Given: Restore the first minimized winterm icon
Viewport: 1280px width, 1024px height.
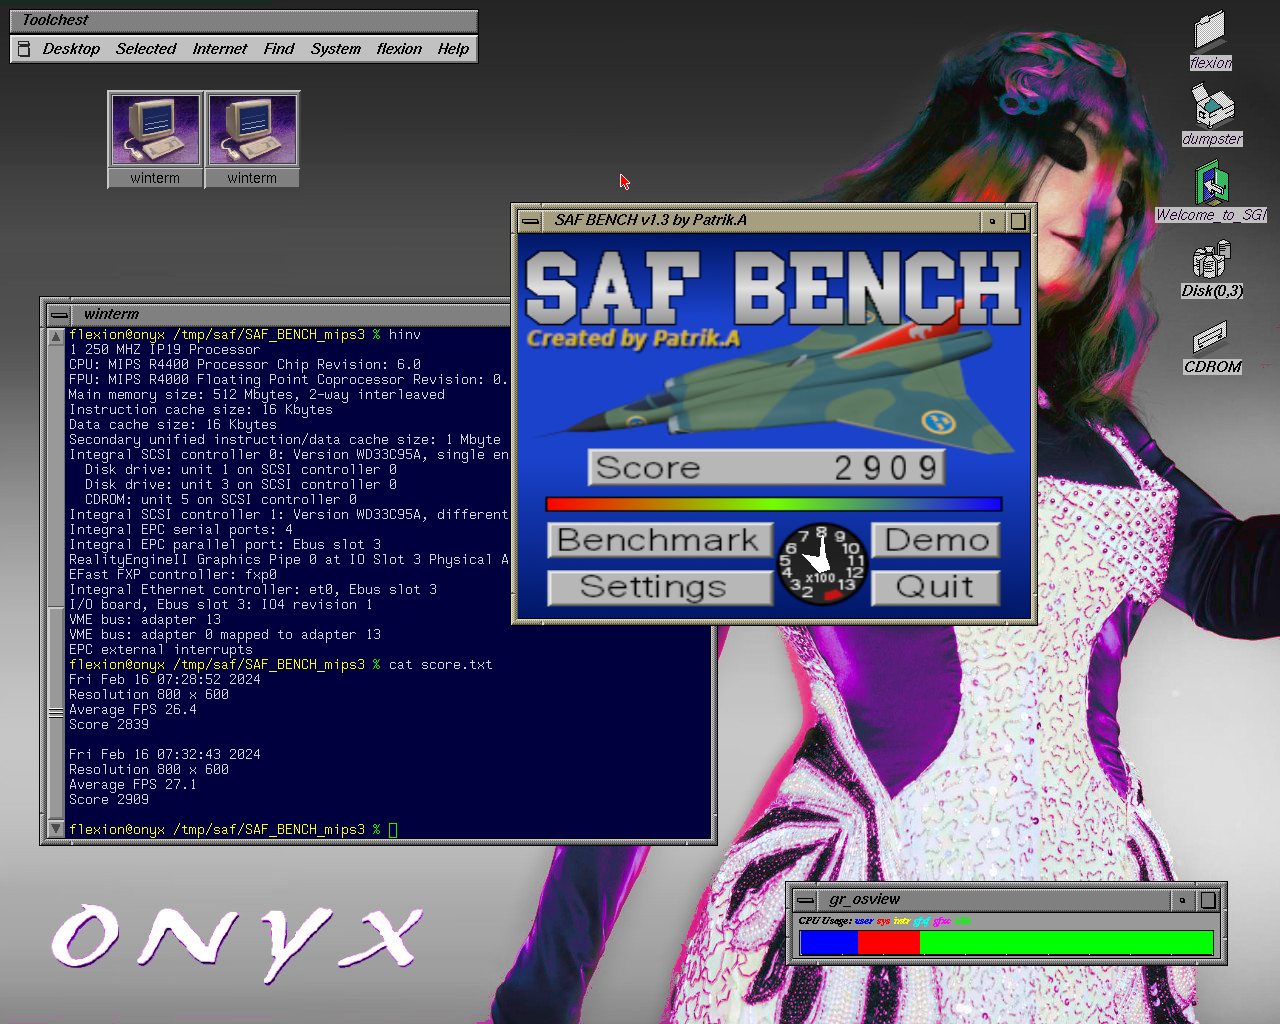Looking at the screenshot, I should (x=155, y=130).
